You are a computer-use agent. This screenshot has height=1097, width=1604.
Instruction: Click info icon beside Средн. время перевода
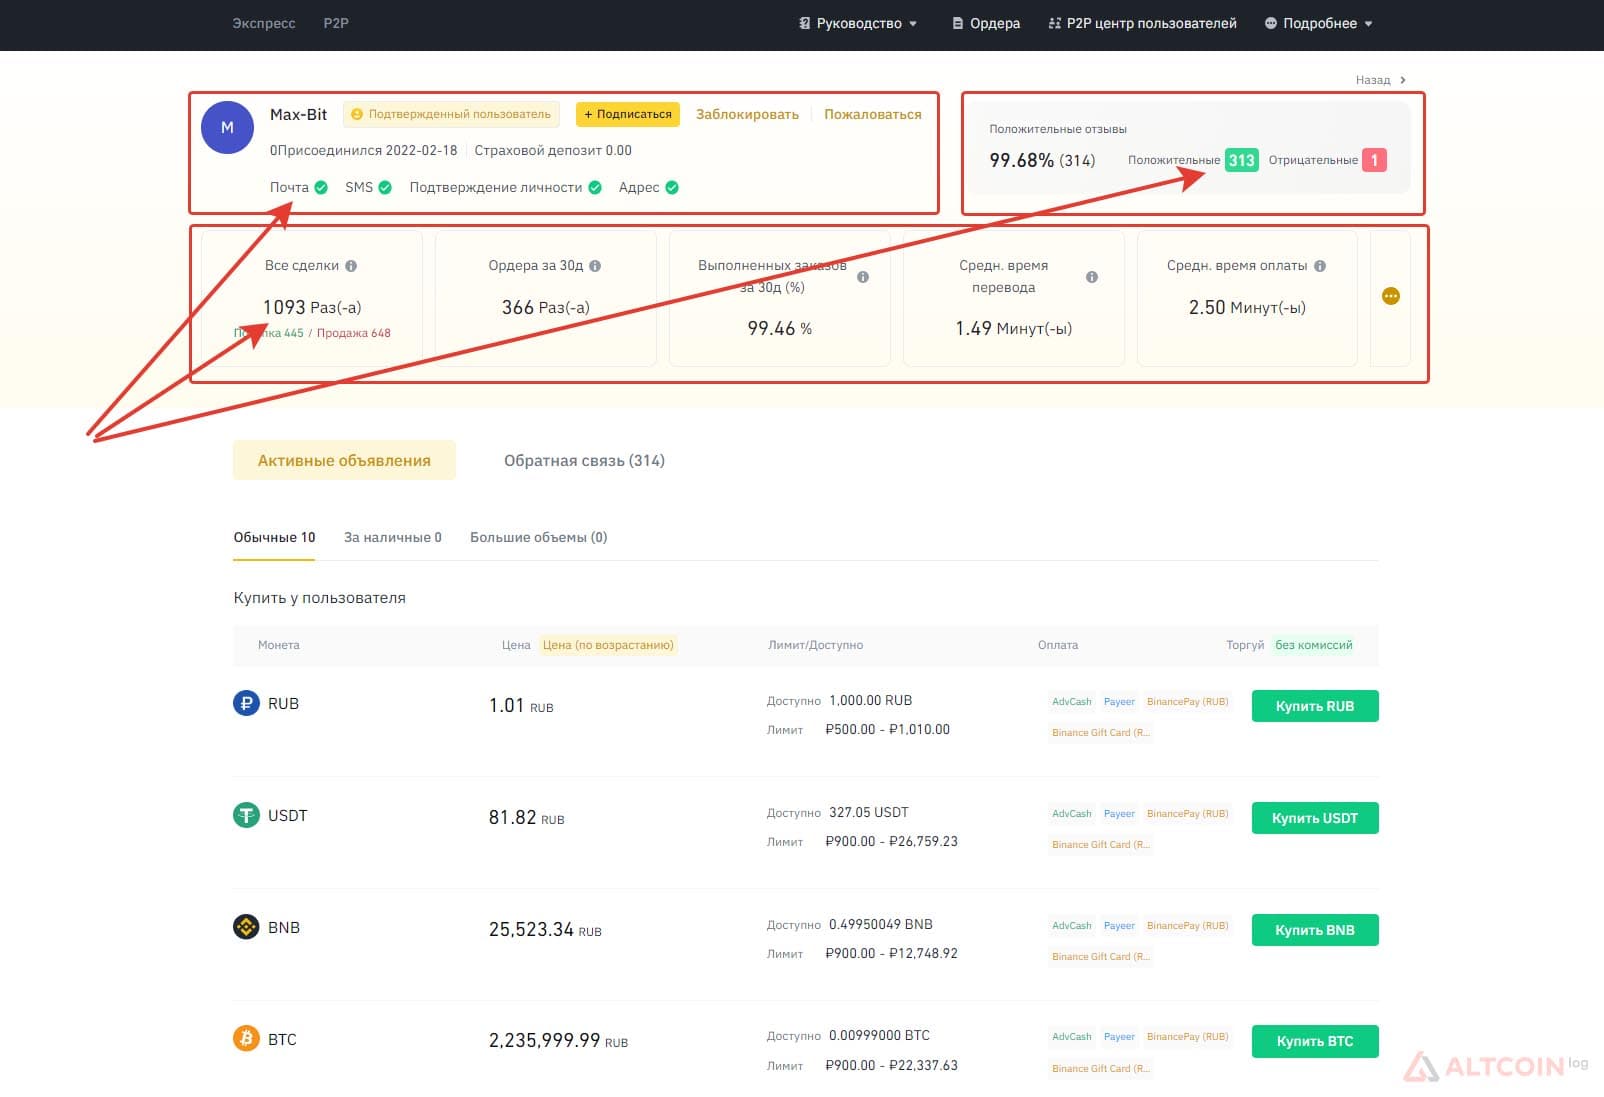(1092, 277)
